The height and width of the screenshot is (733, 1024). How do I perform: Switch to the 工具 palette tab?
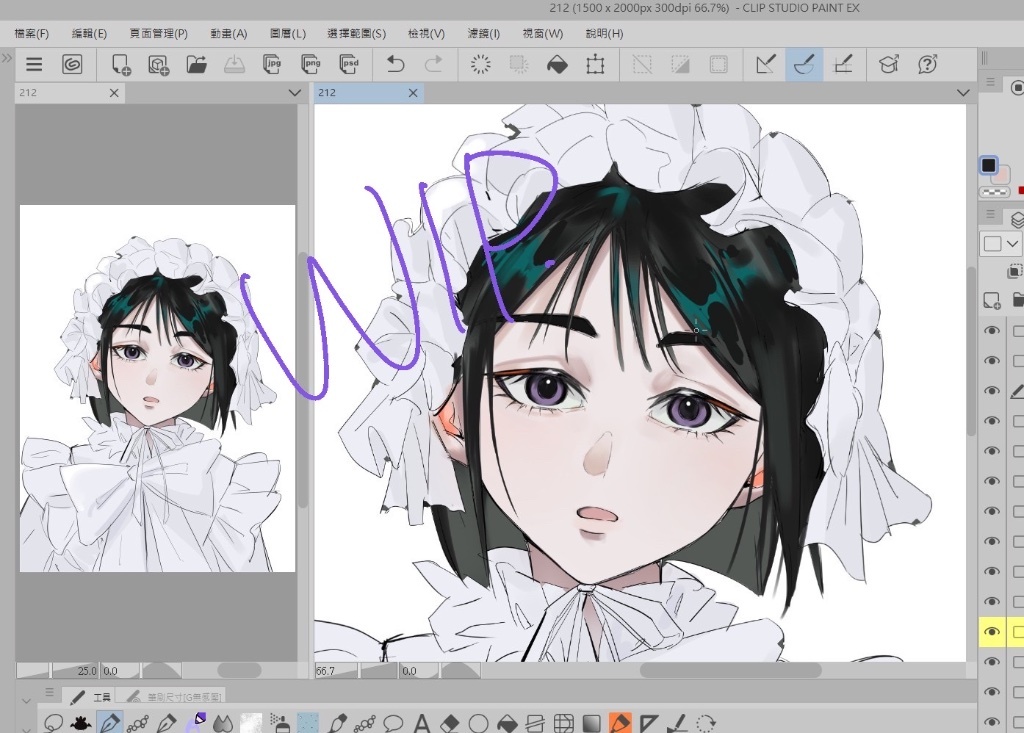tap(91, 697)
